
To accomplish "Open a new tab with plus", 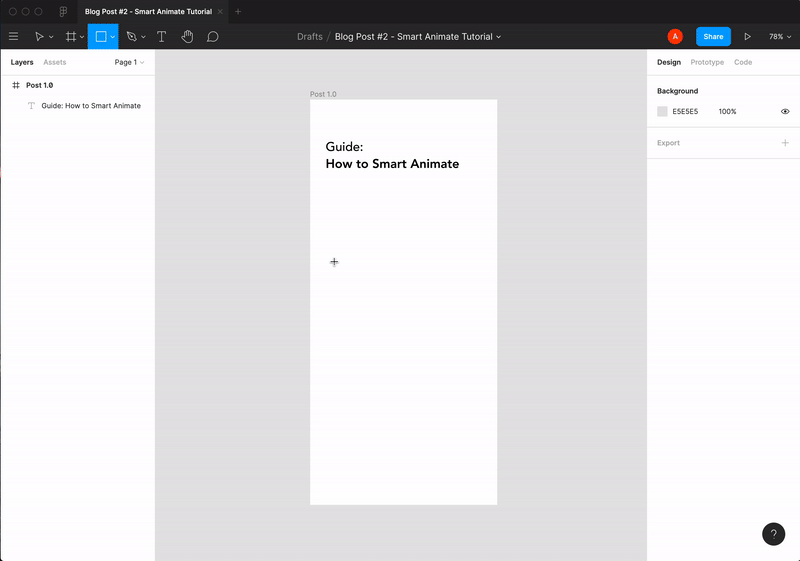I will 238,11.
